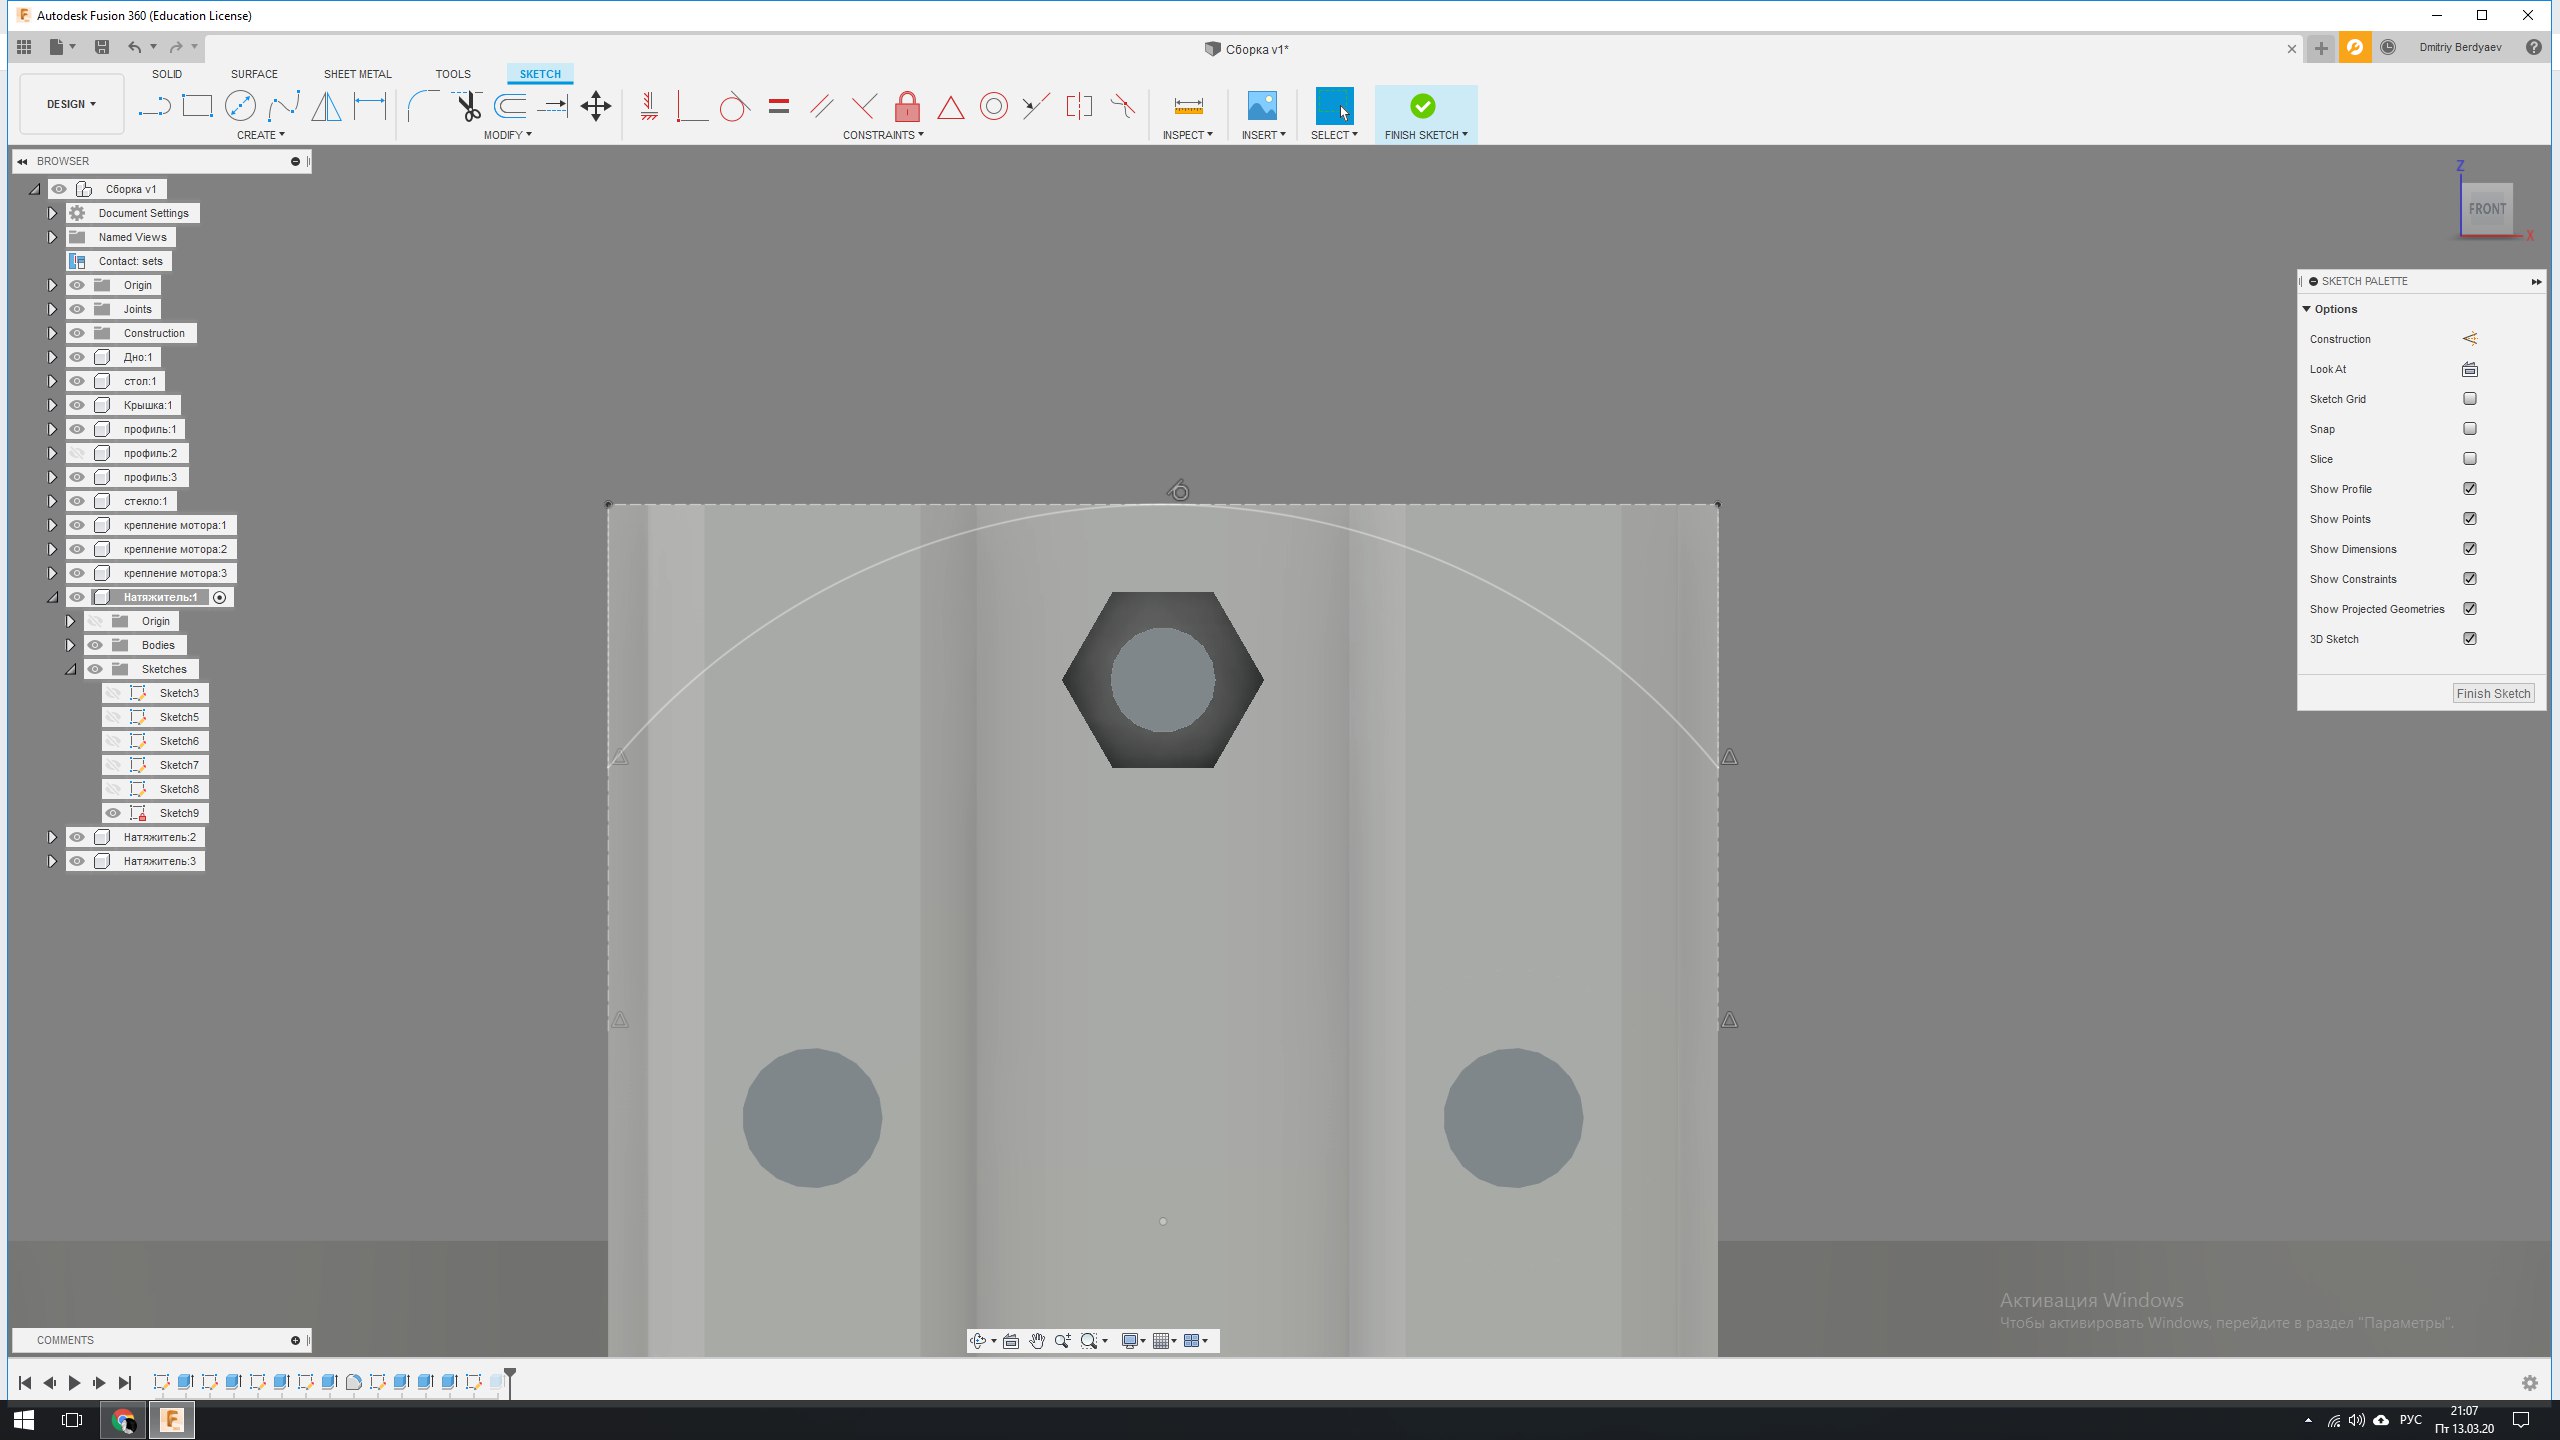2560x1440 pixels.
Task: Select the Offset tool
Action: point(510,106)
